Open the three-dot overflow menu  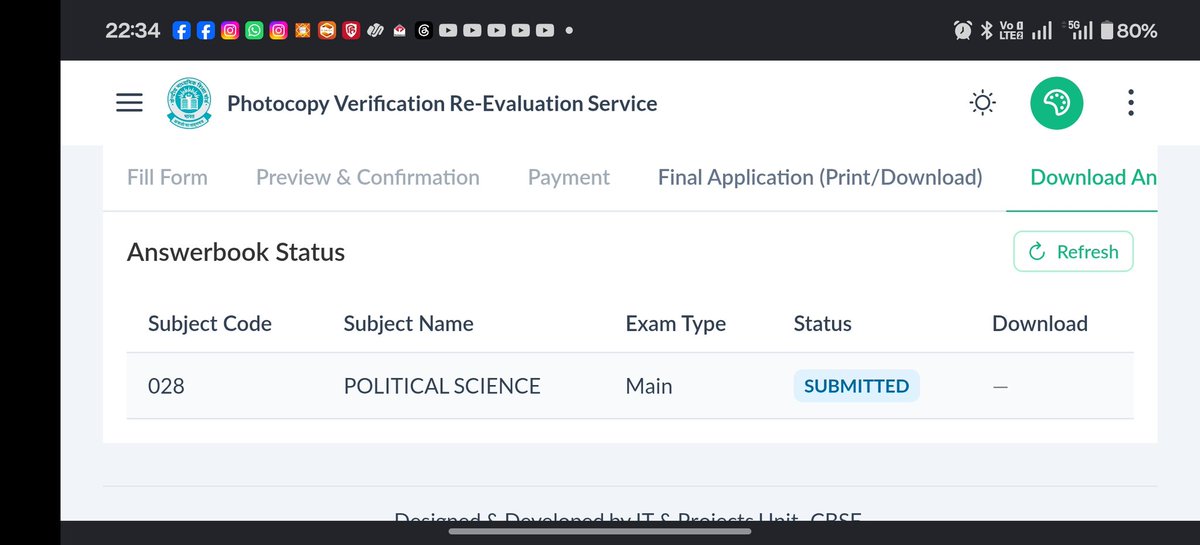coord(1130,103)
